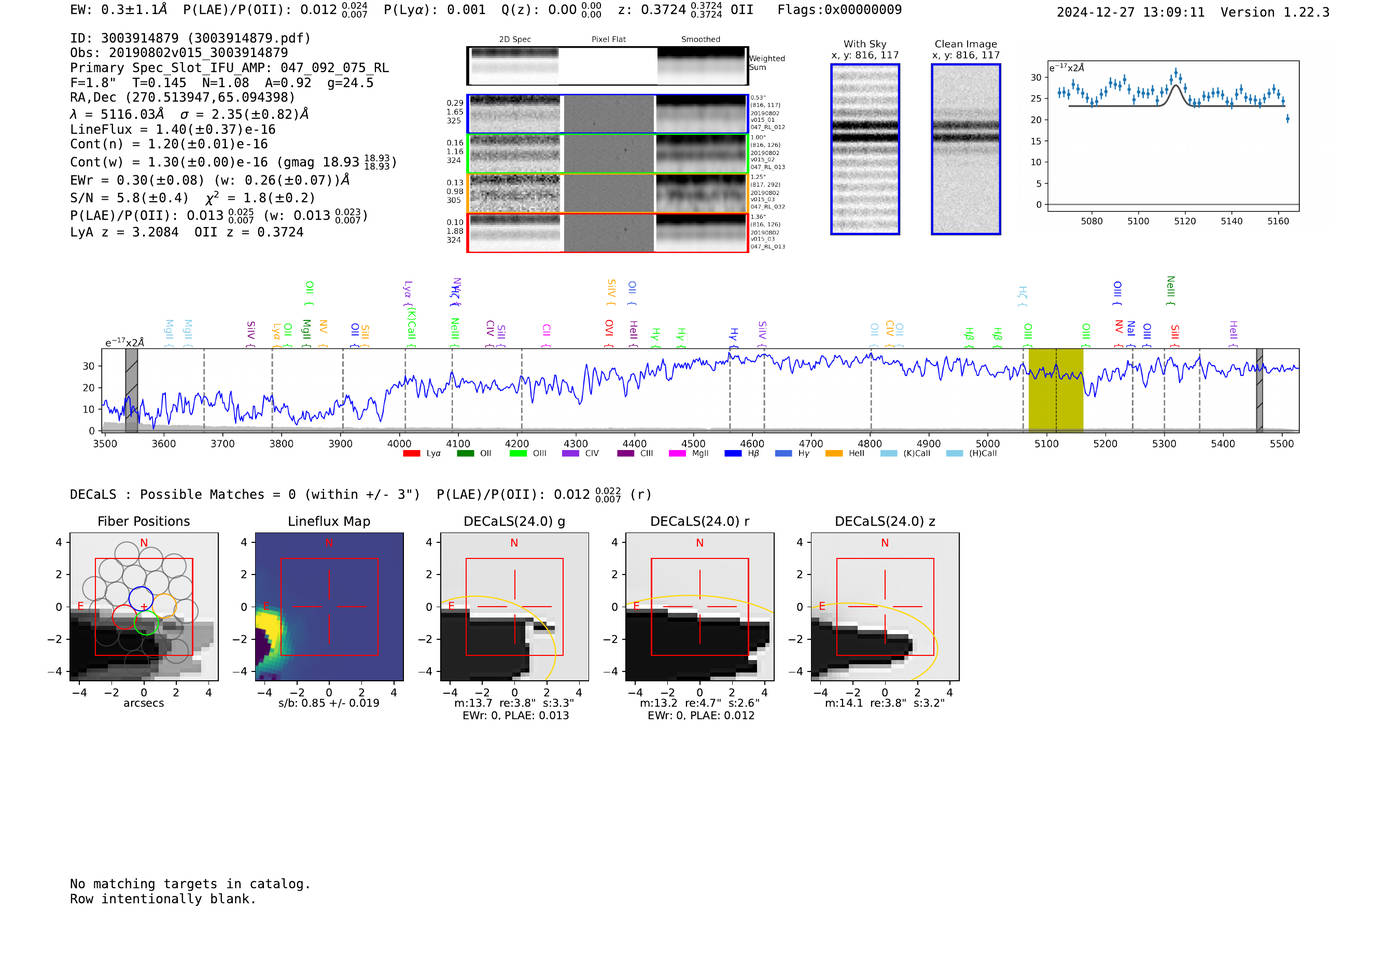The height and width of the screenshot is (953, 1400).
Task: Select the No matching targets in catalog text
Action: [x=190, y=884]
